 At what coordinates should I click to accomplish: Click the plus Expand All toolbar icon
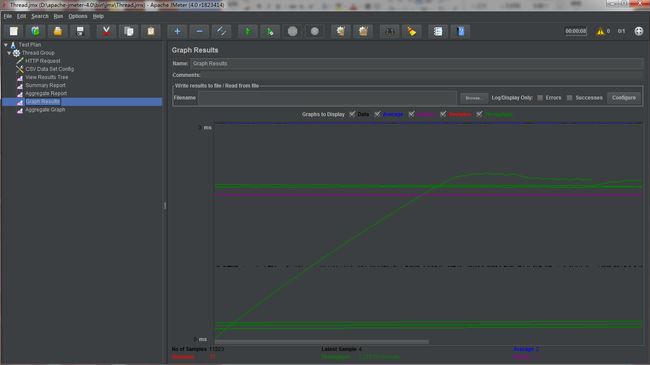pyautogui.click(x=177, y=32)
